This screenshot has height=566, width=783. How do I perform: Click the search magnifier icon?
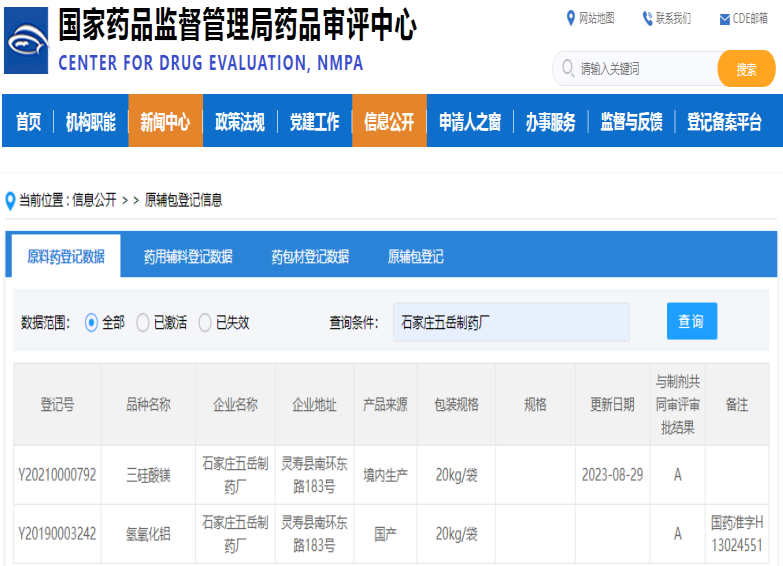click(x=568, y=68)
